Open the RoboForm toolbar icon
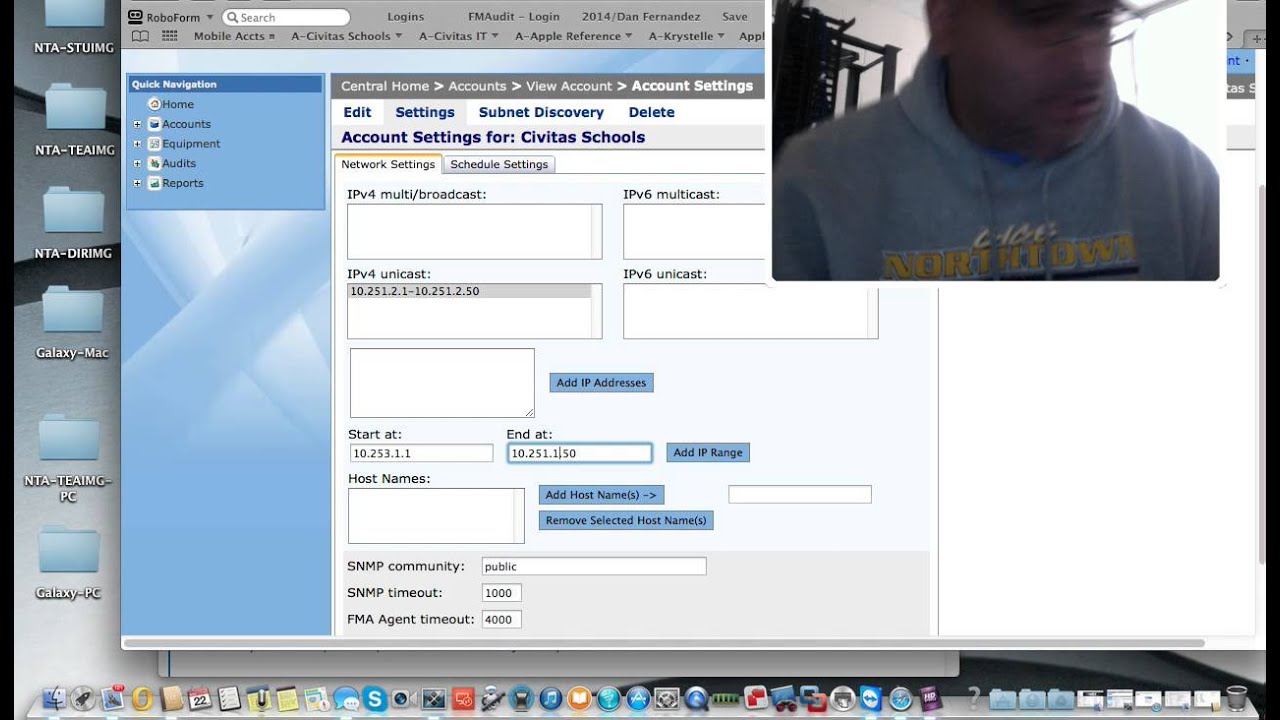Screen dimensions: 1280x720 coord(135,17)
